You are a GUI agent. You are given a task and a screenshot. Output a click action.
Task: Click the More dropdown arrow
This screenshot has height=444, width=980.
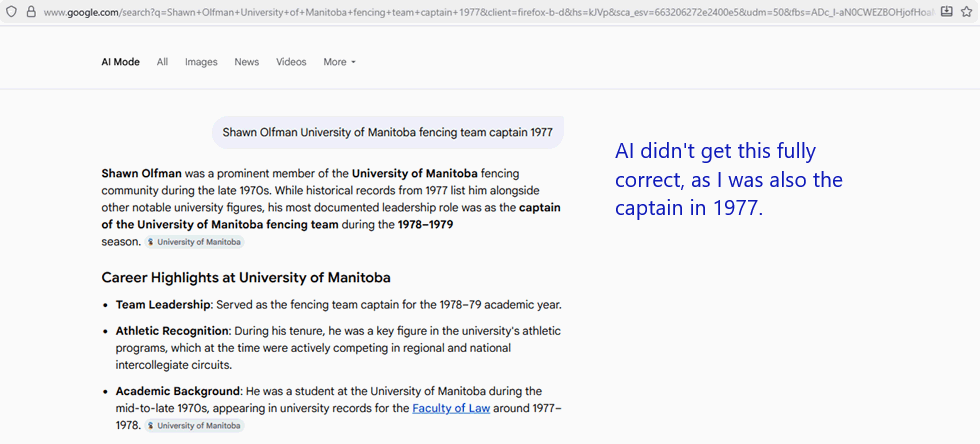point(353,63)
